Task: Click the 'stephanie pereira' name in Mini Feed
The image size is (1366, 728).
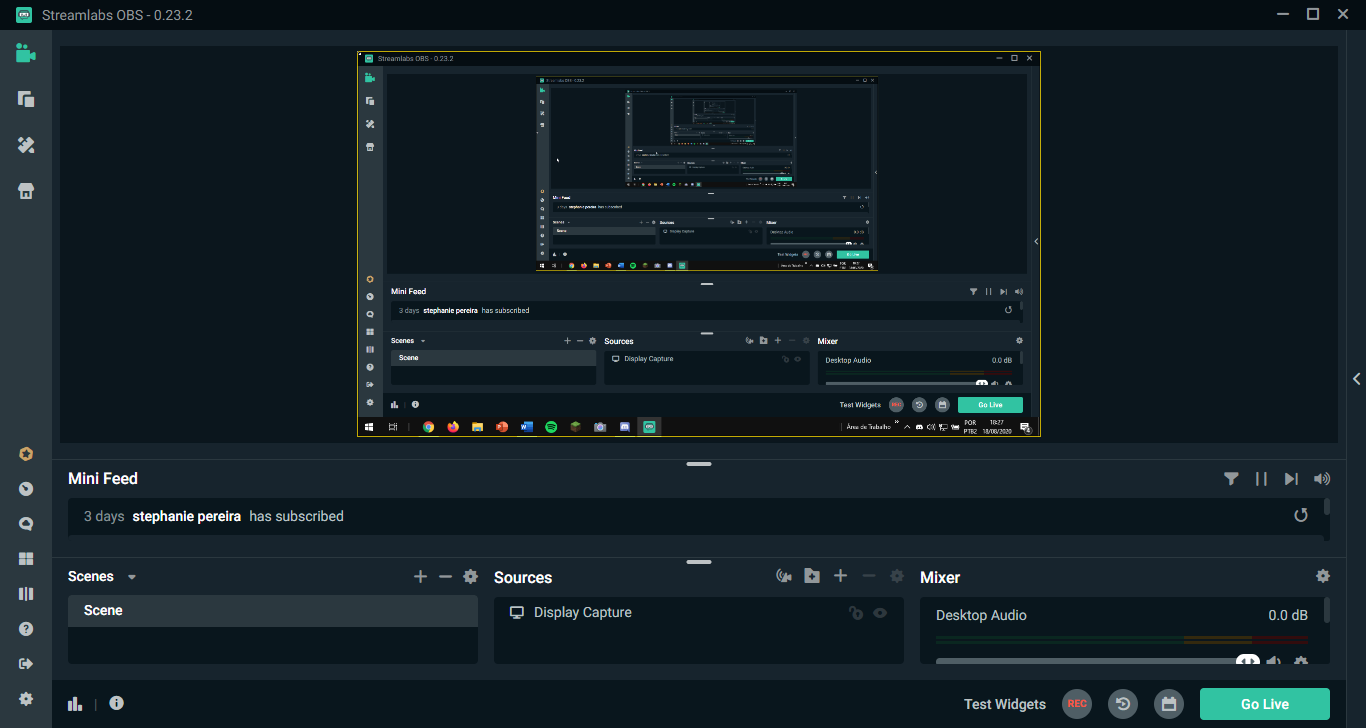Action: click(x=187, y=516)
